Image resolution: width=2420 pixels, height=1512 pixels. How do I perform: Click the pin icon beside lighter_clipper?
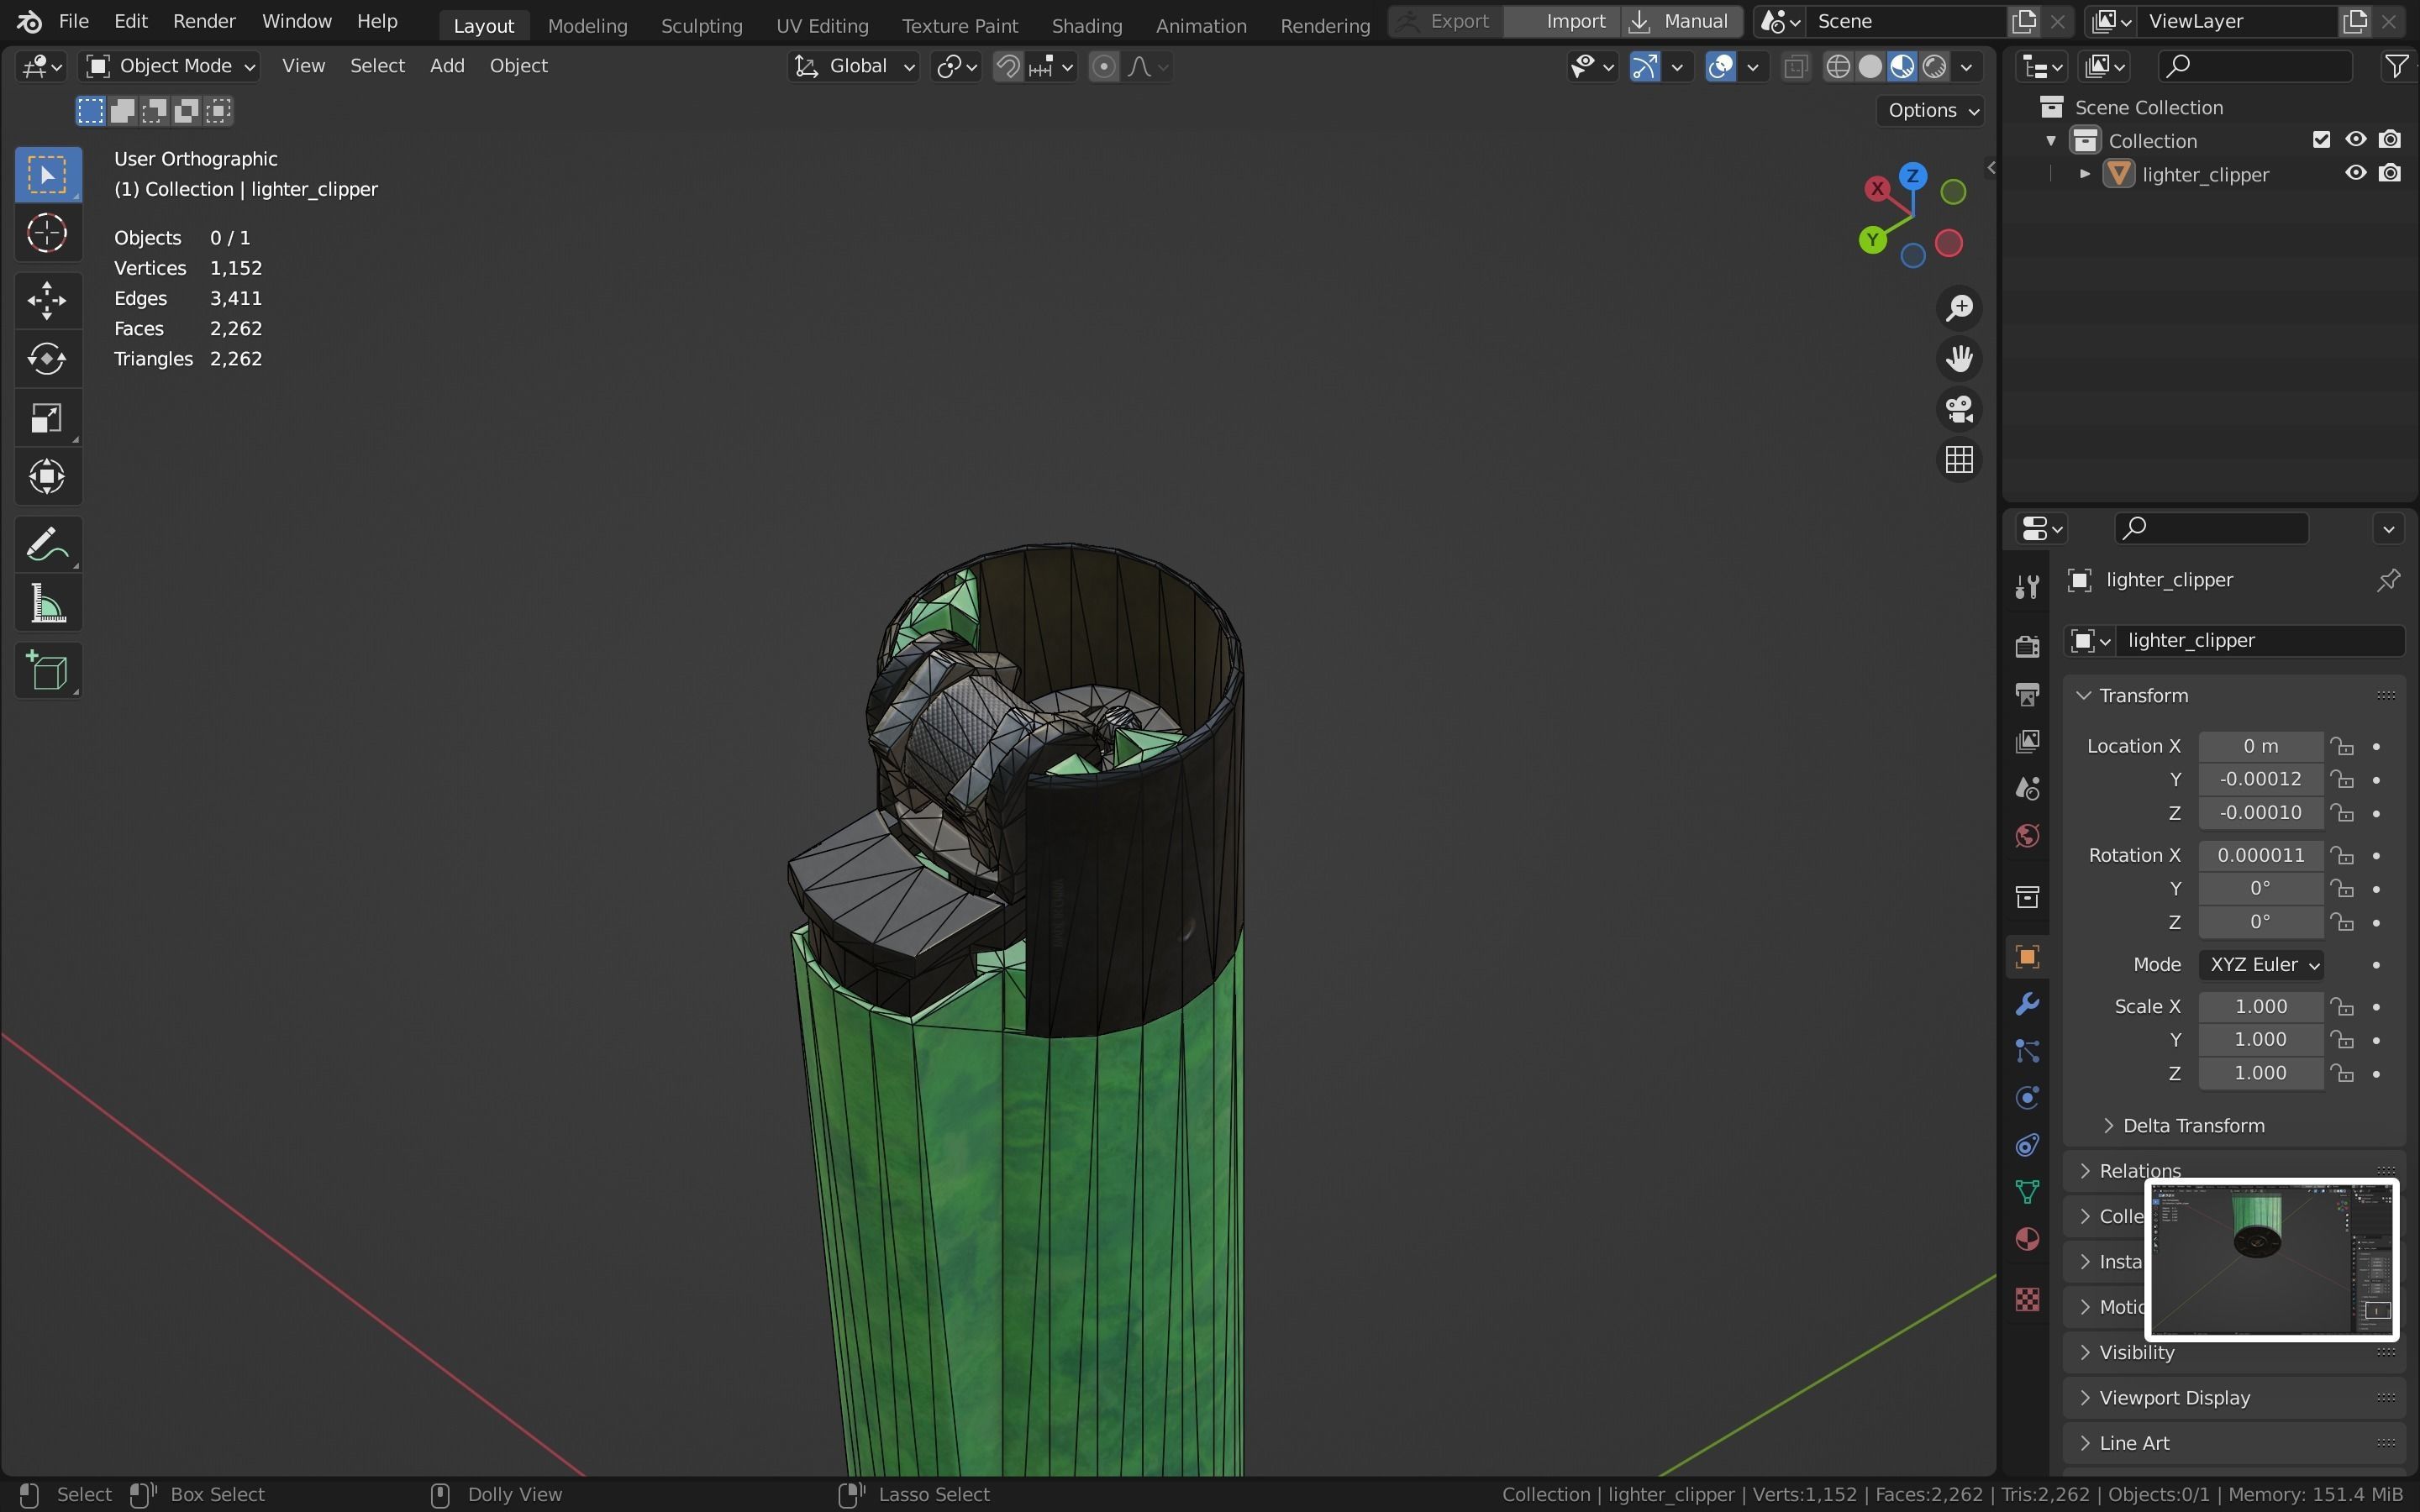pos(2388,580)
